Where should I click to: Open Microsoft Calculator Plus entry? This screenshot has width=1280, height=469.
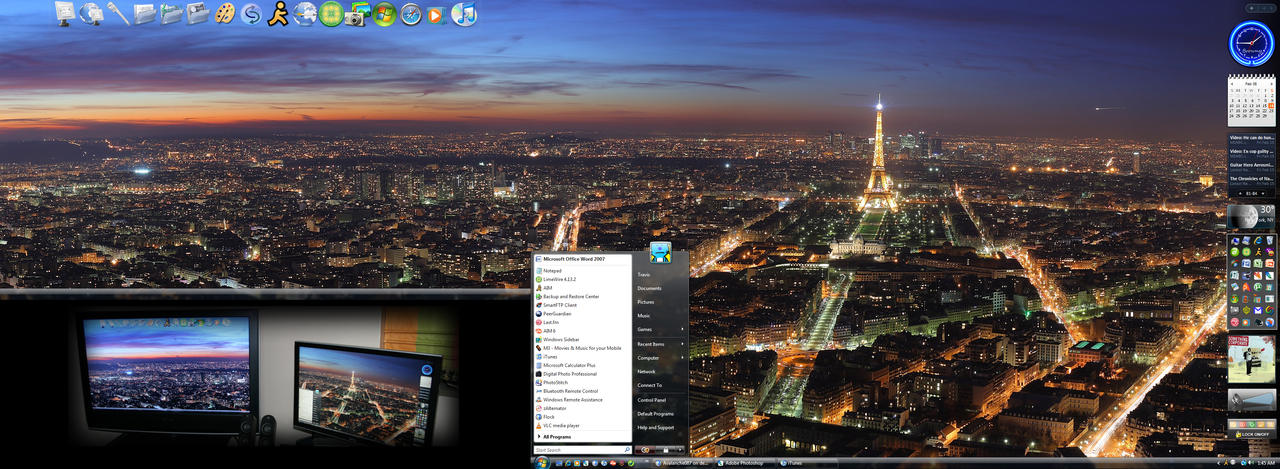coord(583,365)
